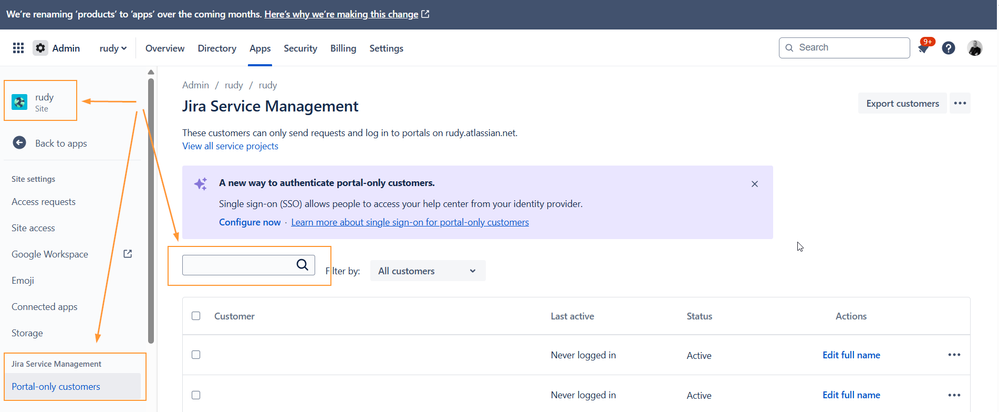Go to the Directory tab
Screen dimensions: 999x412
pyautogui.click(x=217, y=48)
